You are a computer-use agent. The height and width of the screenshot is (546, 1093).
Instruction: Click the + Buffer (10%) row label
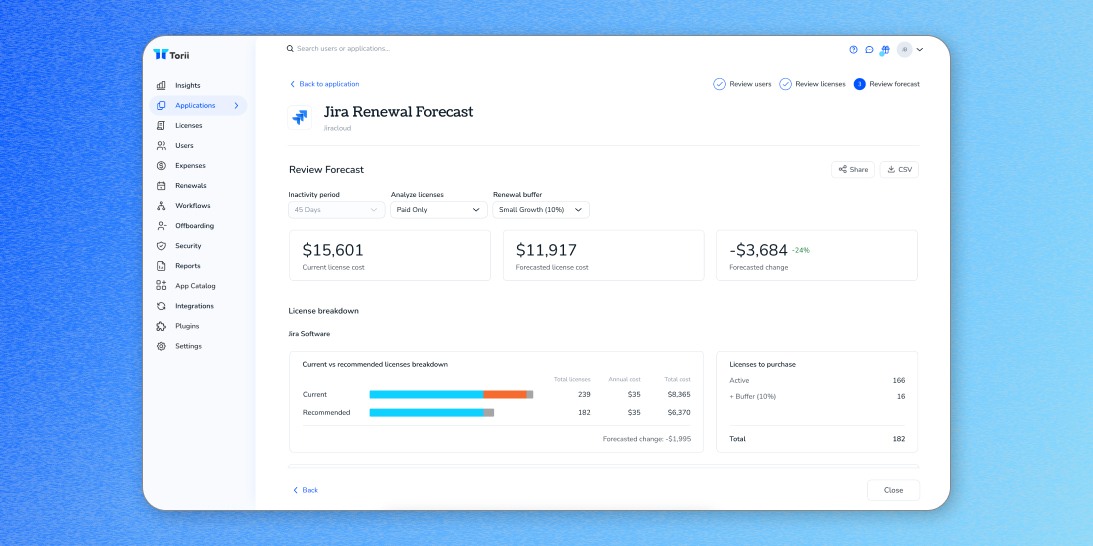click(752, 397)
